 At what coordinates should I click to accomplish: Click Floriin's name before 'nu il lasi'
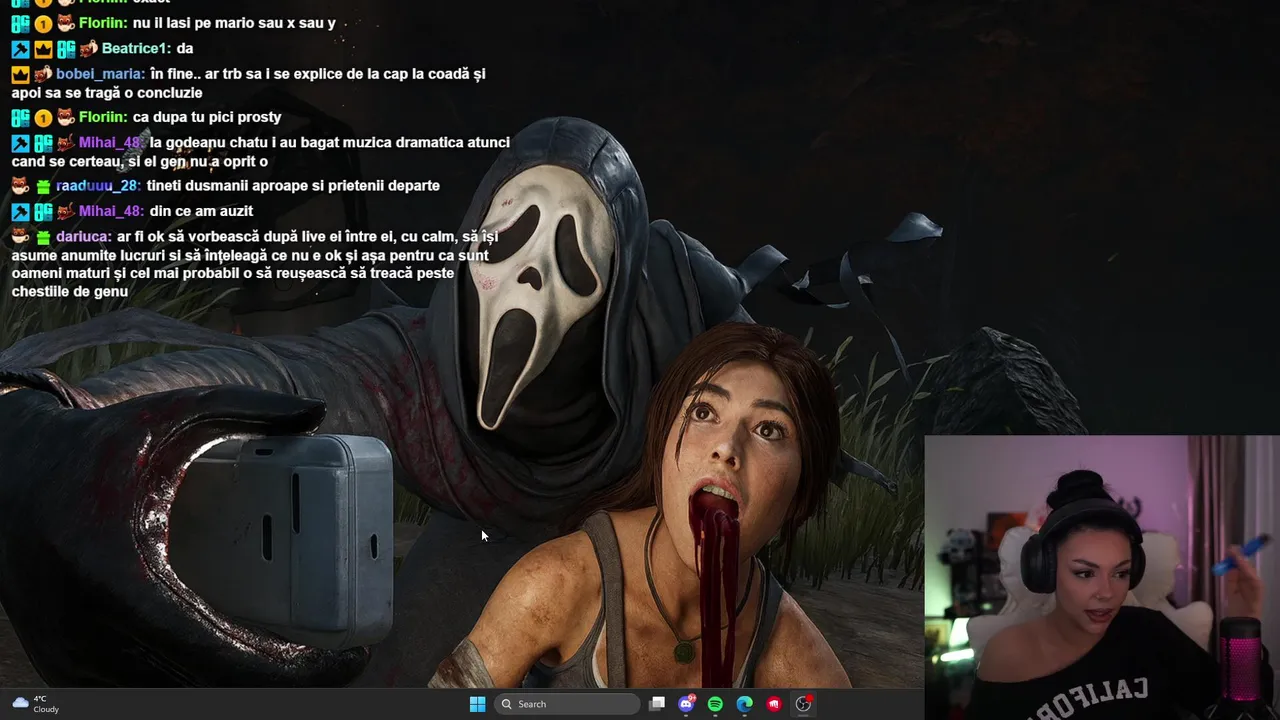[102, 23]
